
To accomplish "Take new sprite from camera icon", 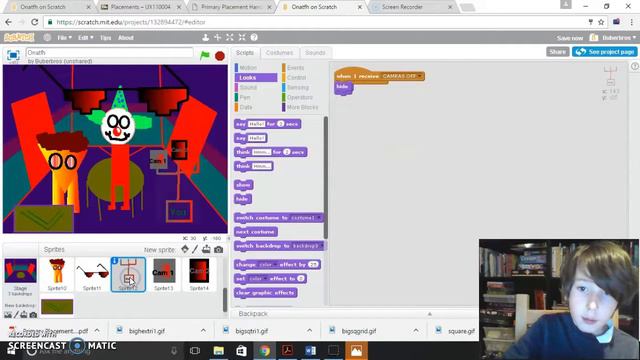I will point(218,249).
